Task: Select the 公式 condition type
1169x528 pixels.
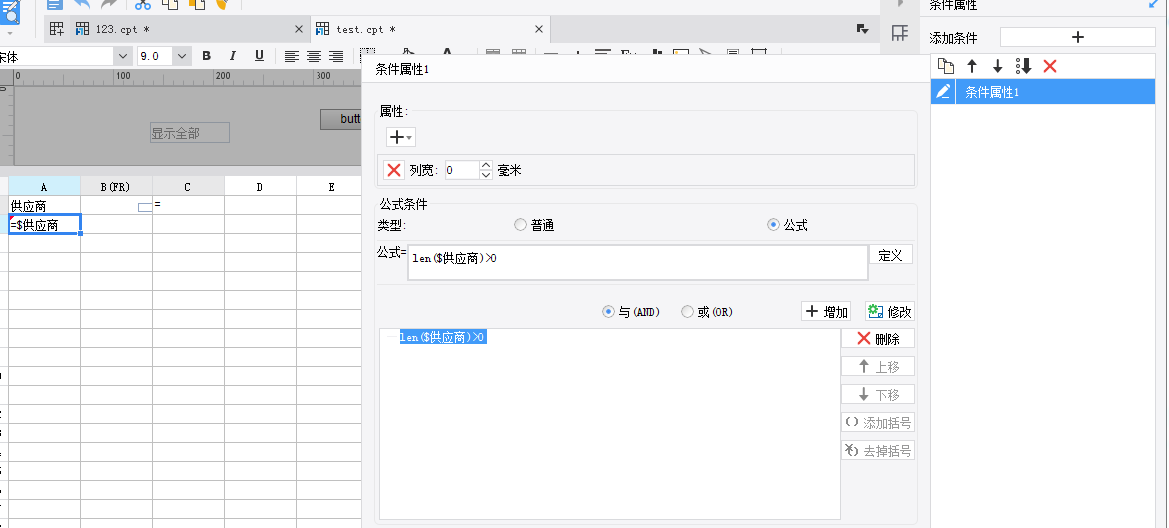Action: pos(773,225)
